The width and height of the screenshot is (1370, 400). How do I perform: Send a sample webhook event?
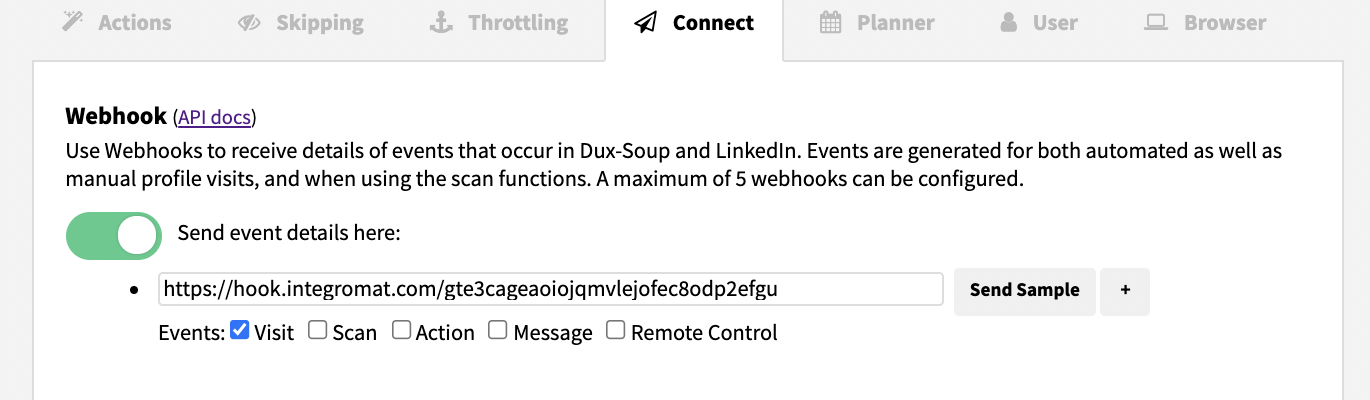tap(1025, 291)
